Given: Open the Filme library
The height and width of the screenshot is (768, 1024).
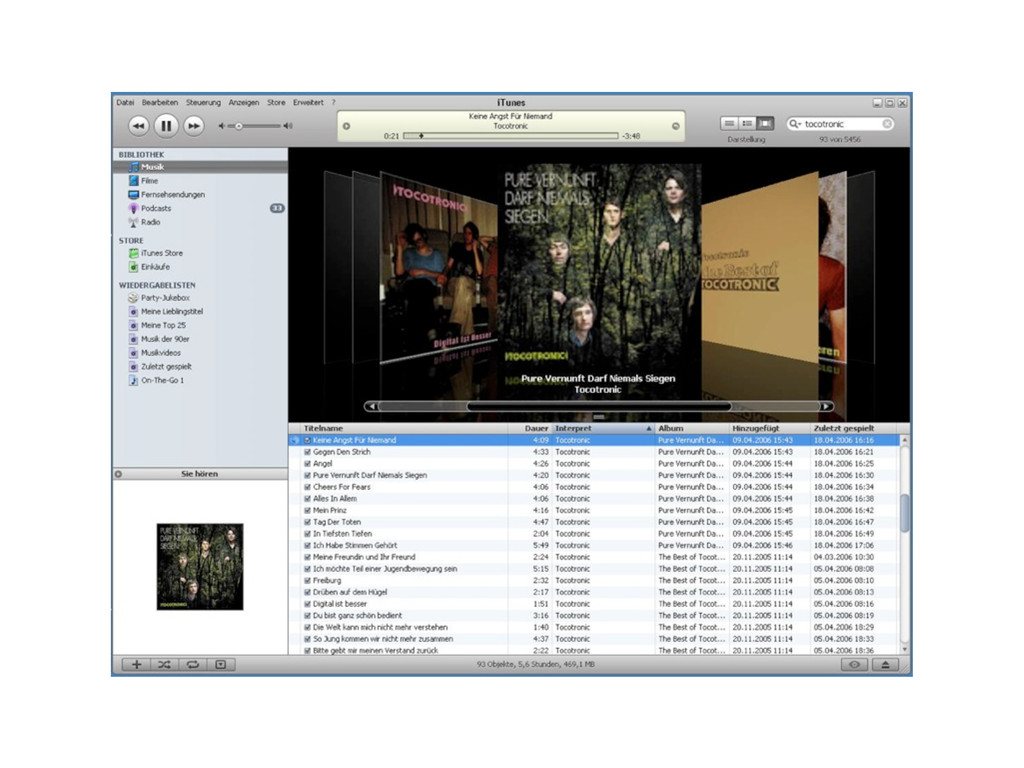Looking at the screenshot, I should [150, 181].
